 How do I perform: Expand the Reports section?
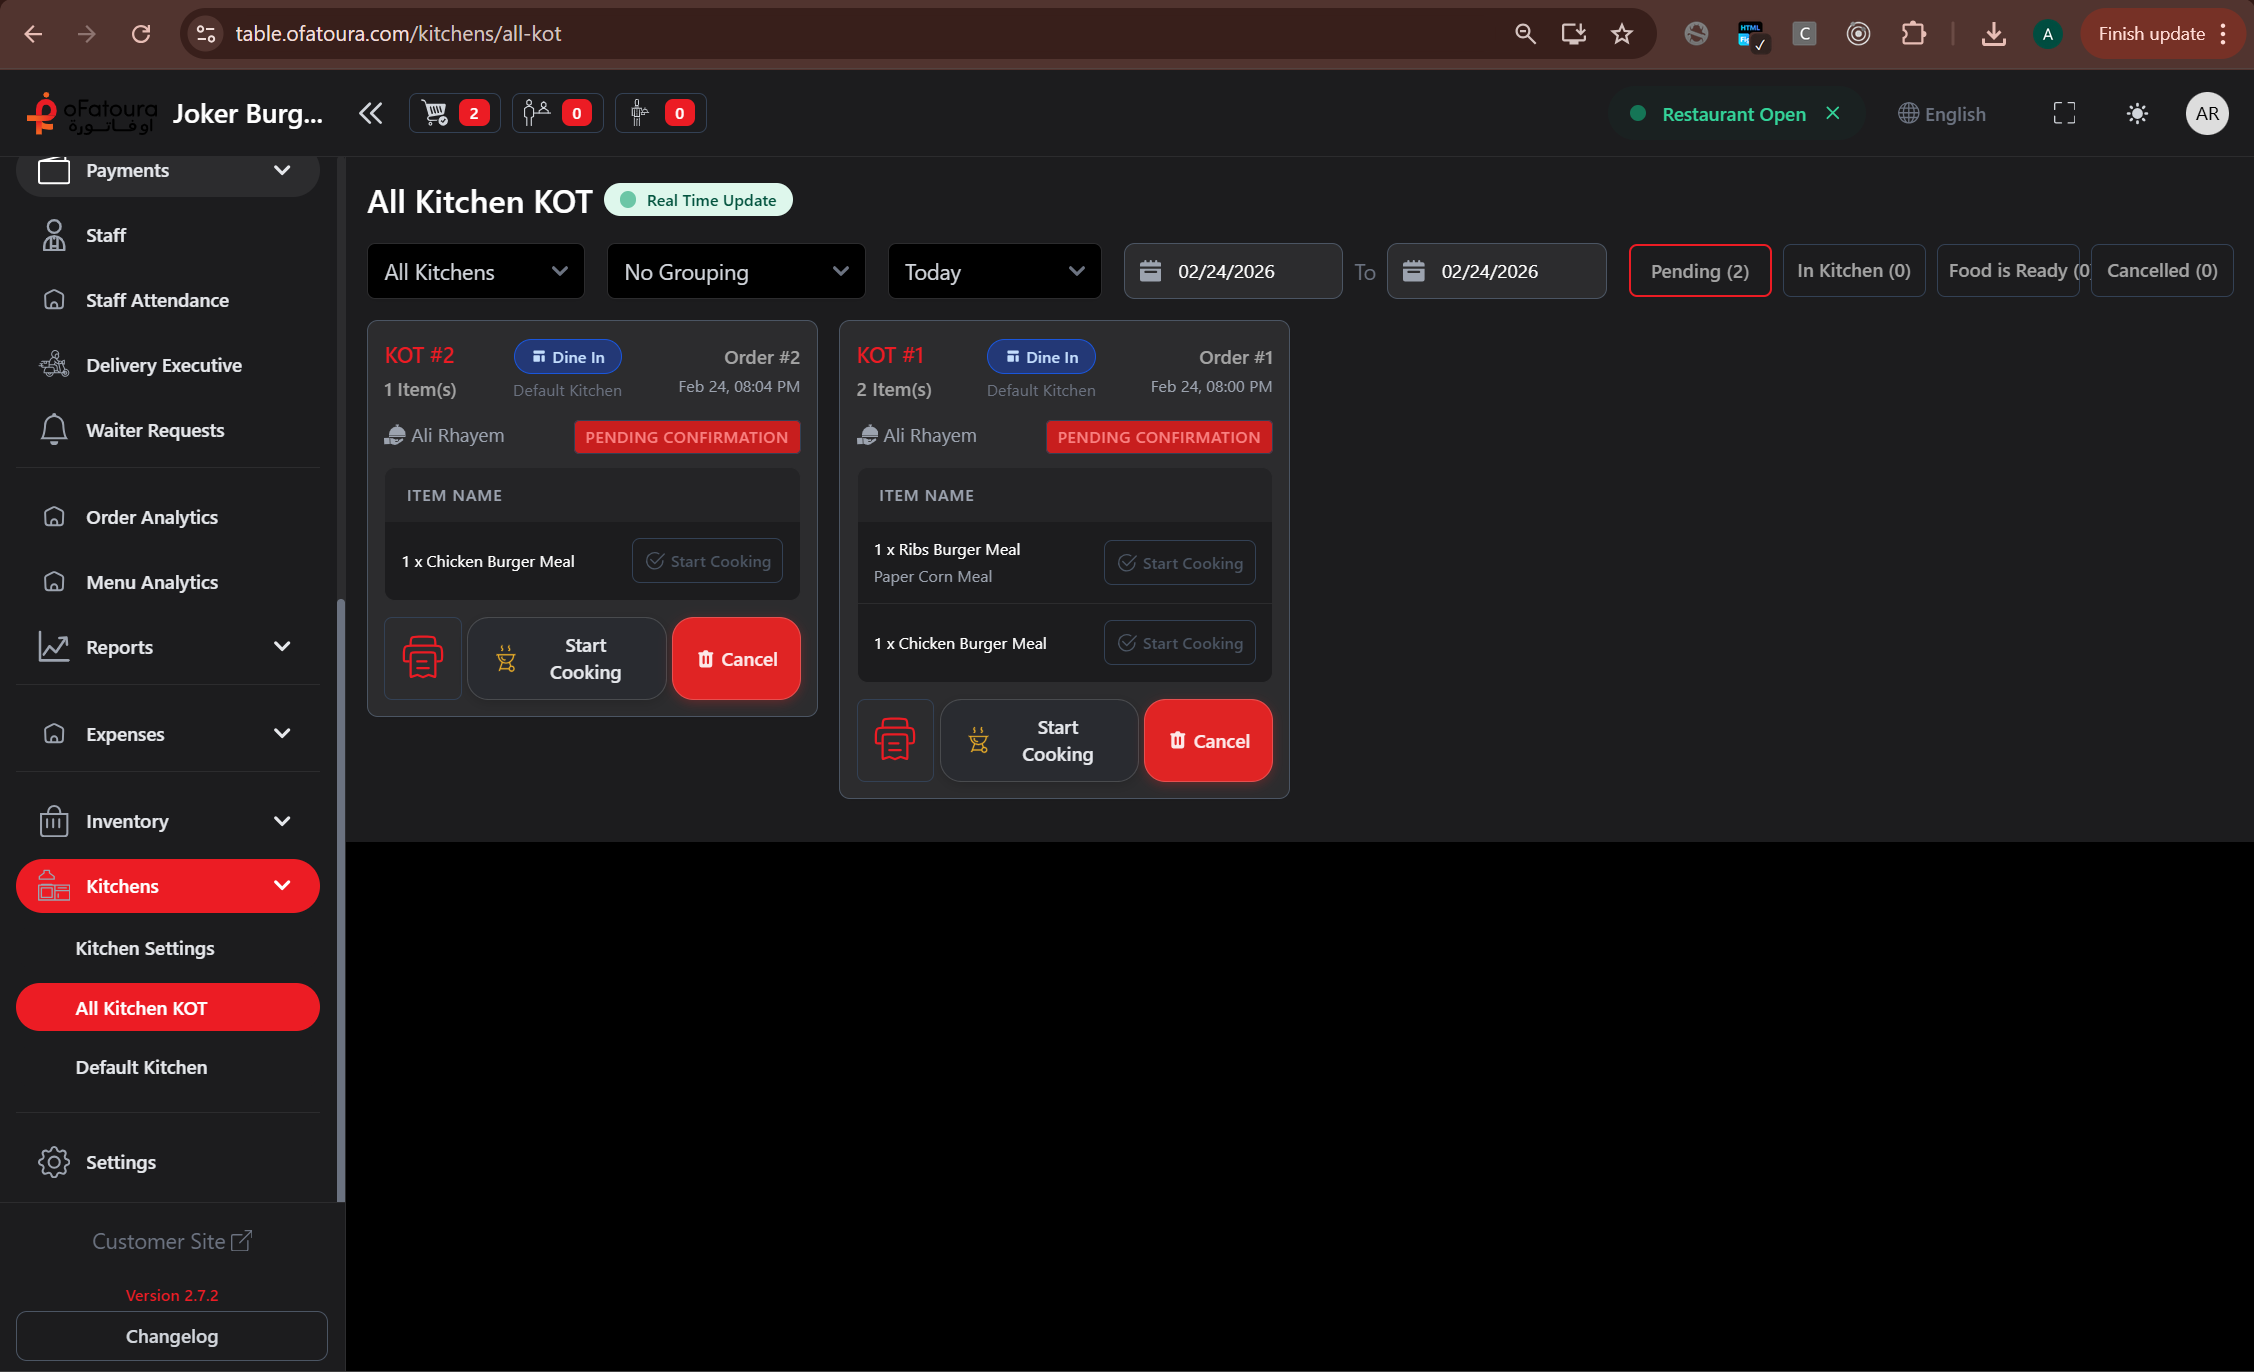pos(167,646)
